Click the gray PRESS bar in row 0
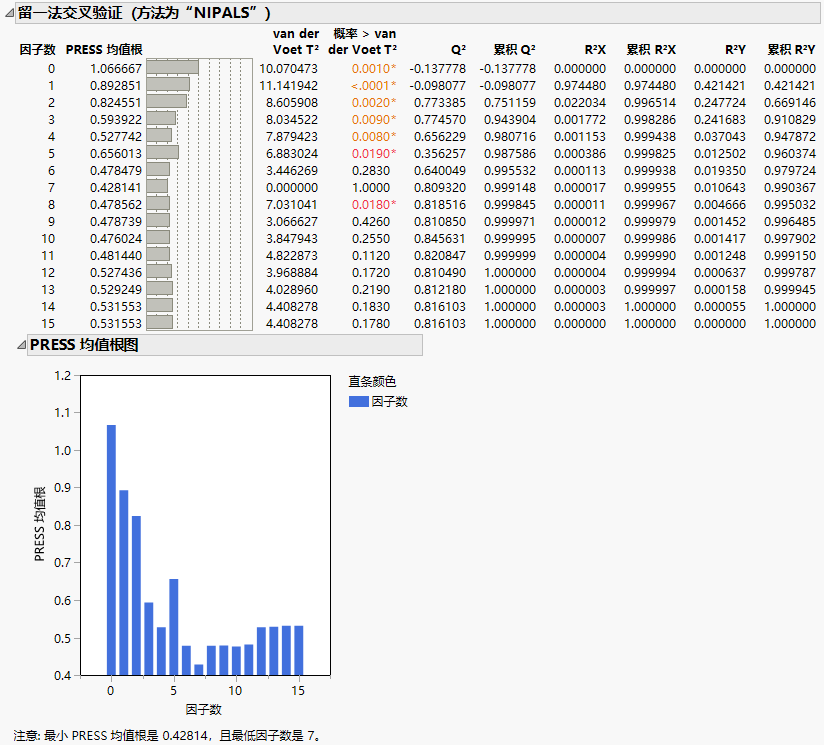 [172, 67]
